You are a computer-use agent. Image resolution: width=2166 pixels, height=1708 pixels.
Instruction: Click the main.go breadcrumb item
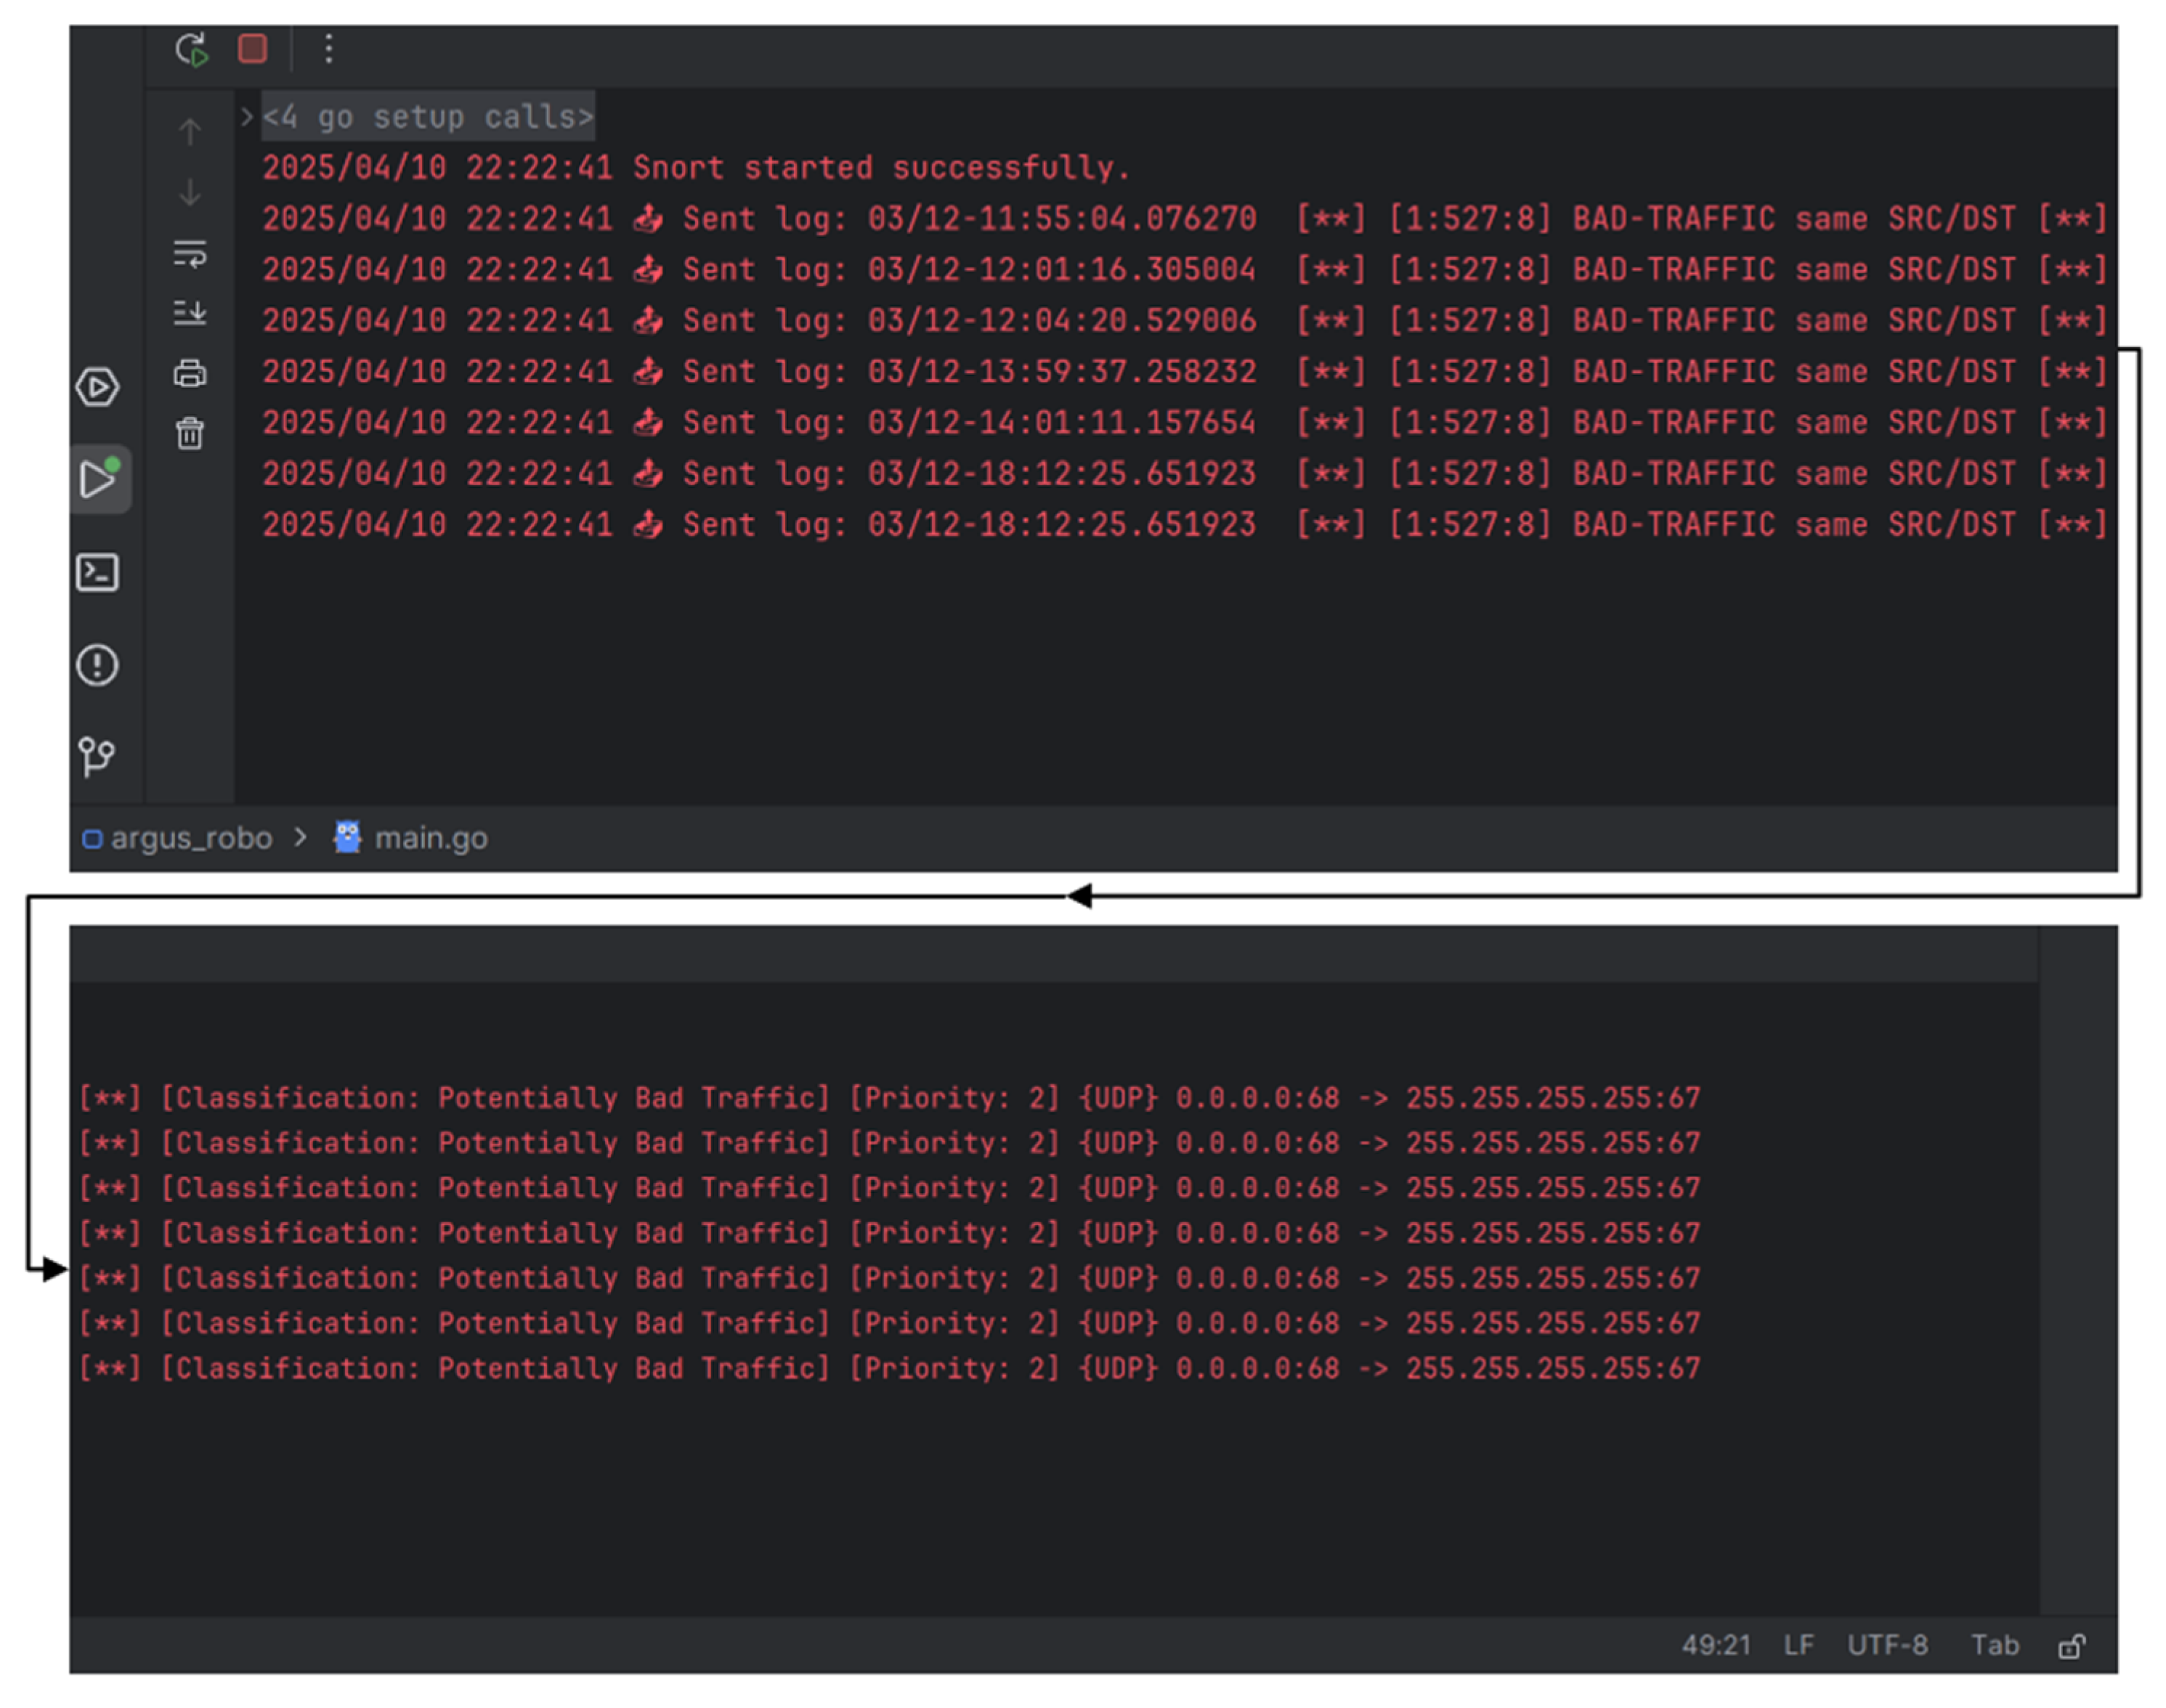tap(430, 838)
